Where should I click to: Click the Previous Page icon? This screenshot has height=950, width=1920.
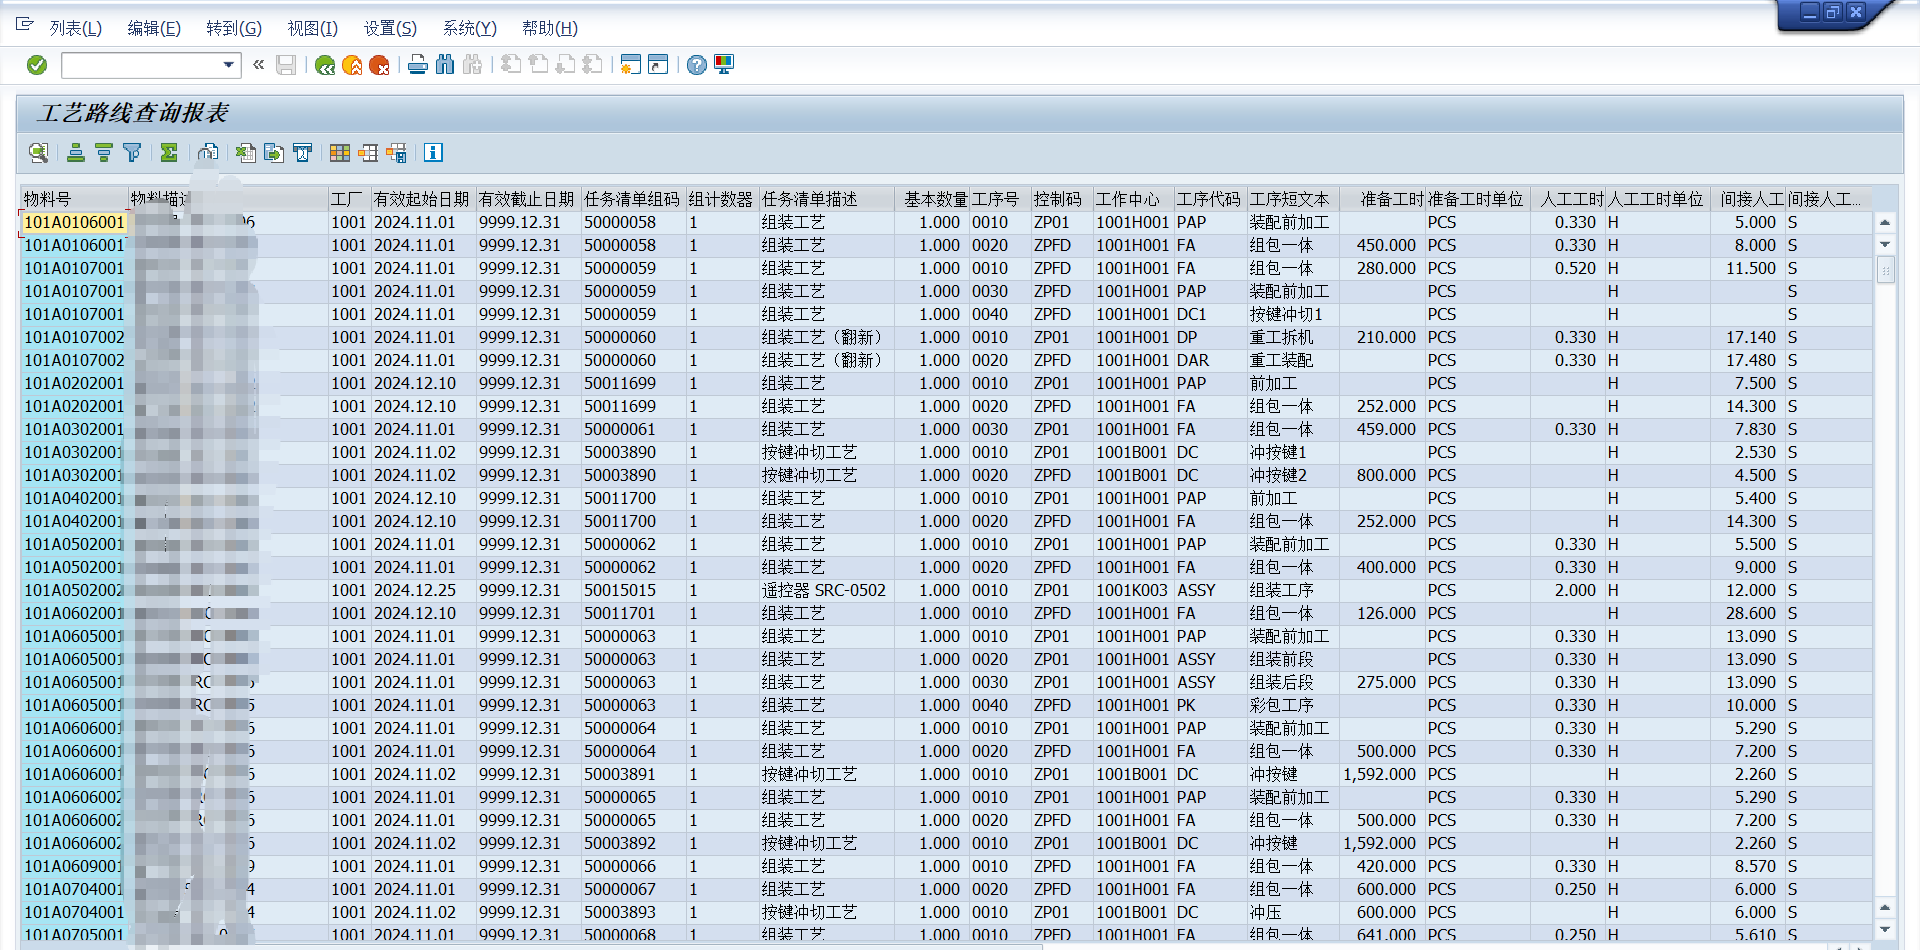click(538, 65)
